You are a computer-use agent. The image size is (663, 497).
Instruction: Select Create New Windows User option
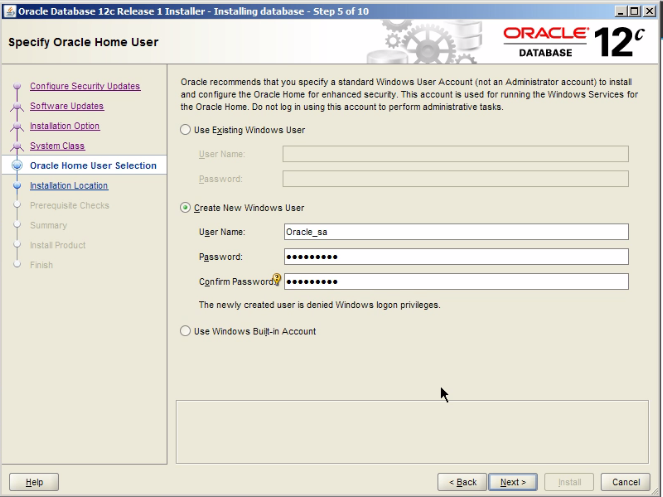(185, 208)
